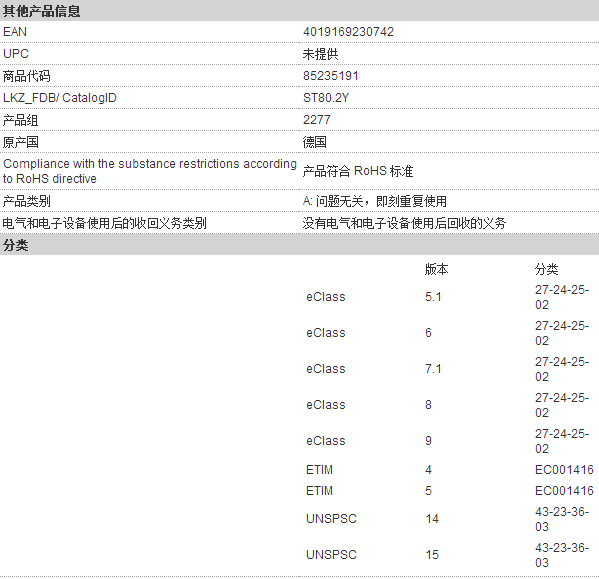Click the EAN number 4019169230742
Screen dimensions: 599x579
tap(348, 32)
